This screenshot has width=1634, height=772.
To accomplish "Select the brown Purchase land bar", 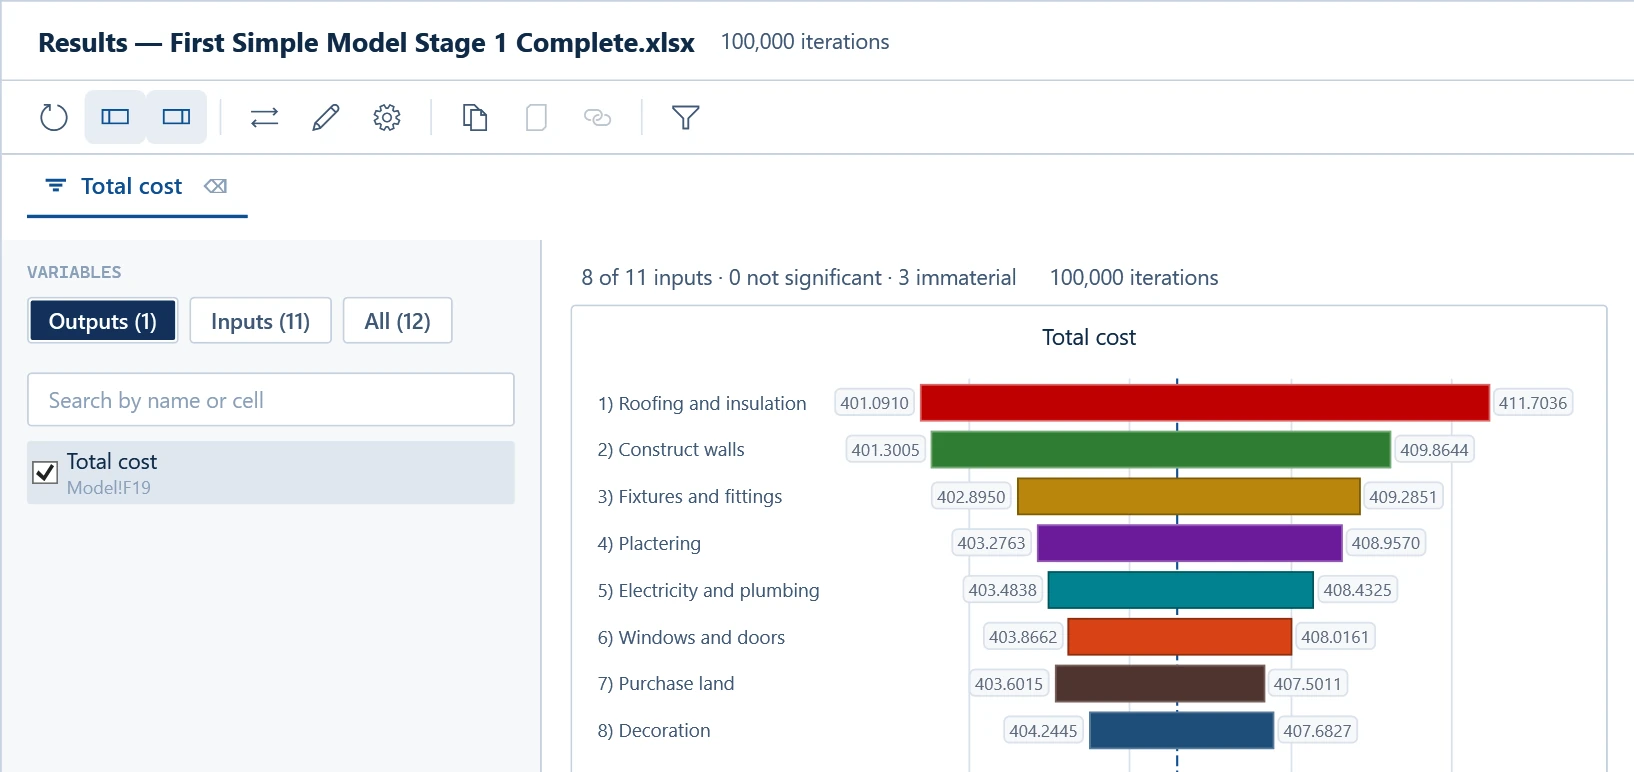I will (x=1160, y=684).
